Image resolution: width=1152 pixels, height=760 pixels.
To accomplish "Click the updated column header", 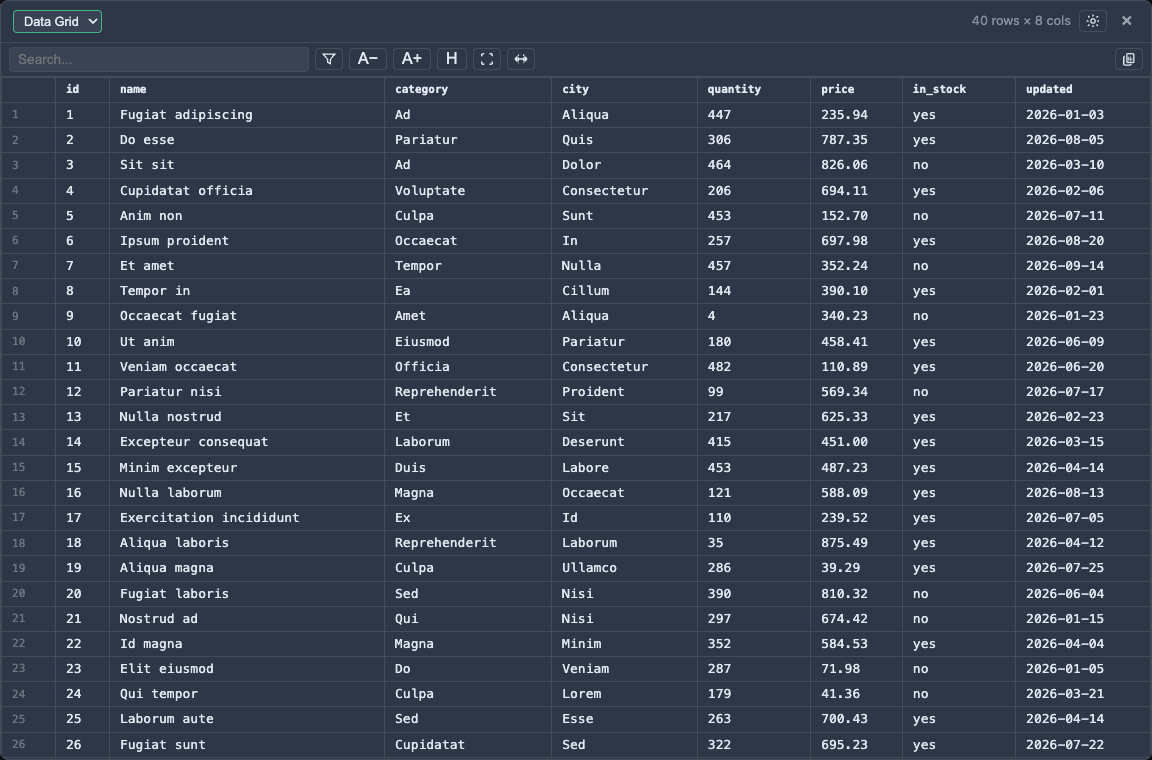I will (x=1083, y=89).
